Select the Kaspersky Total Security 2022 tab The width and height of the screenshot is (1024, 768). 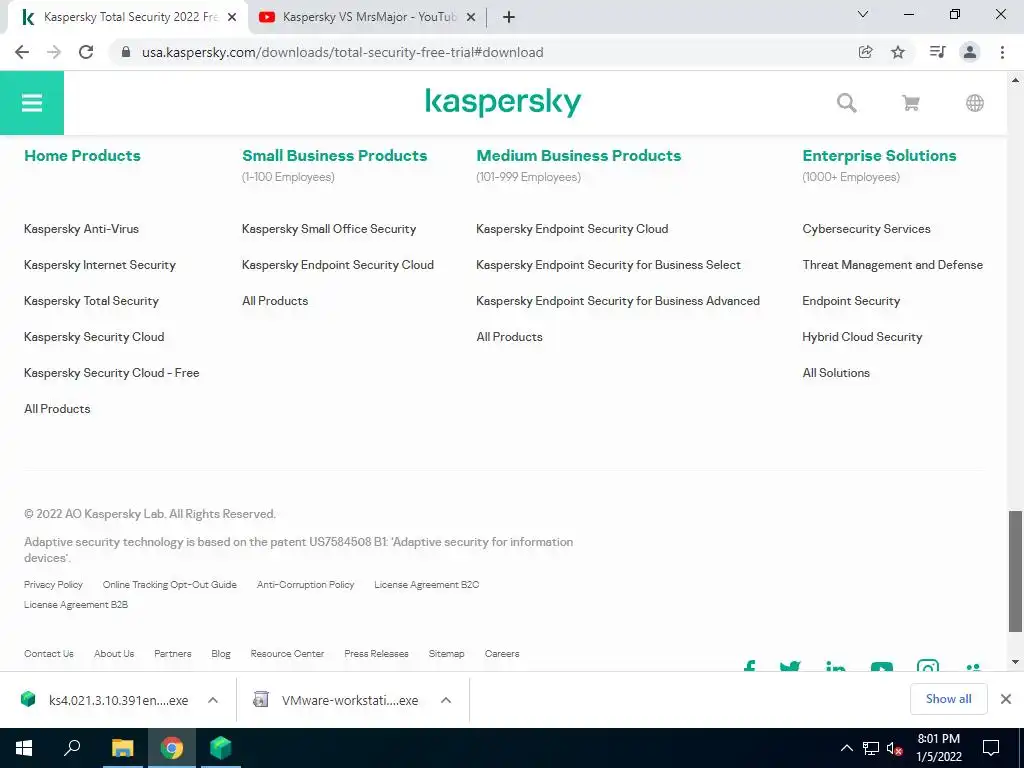[x=128, y=17]
